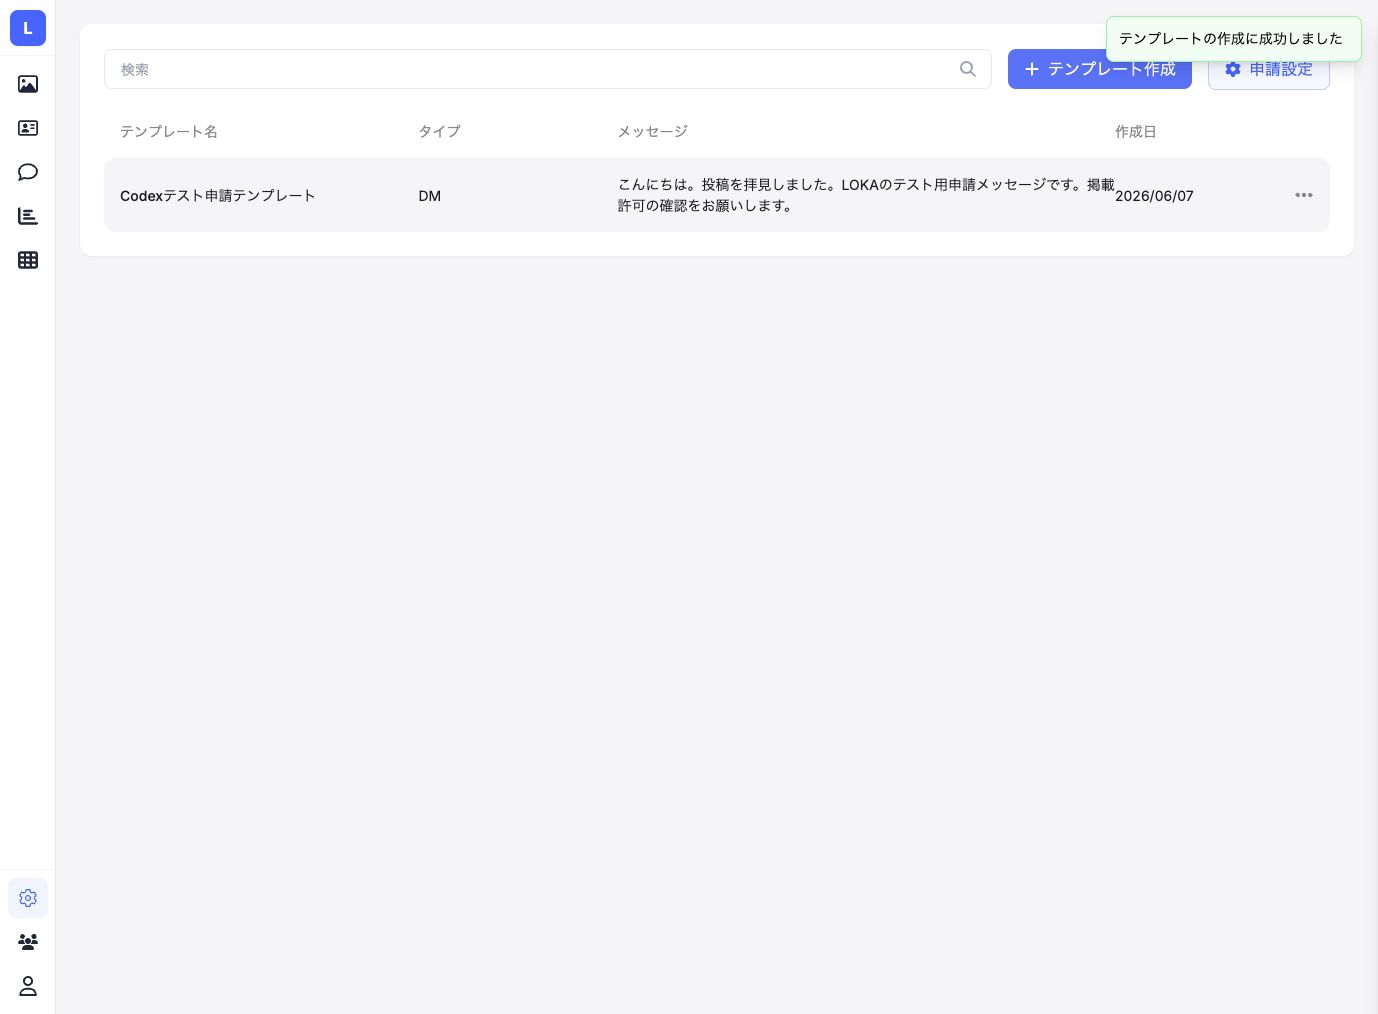This screenshot has width=1378, height=1014.
Task: Click the テンプレート作成 button
Action: 1100,69
